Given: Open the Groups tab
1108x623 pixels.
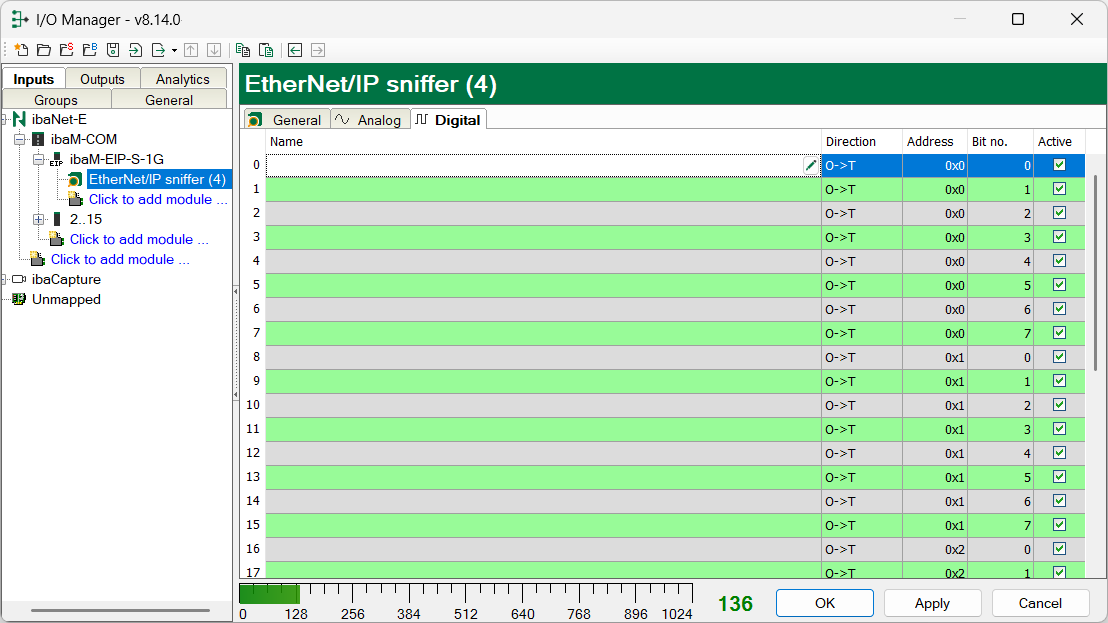Looking at the screenshot, I should point(56,100).
